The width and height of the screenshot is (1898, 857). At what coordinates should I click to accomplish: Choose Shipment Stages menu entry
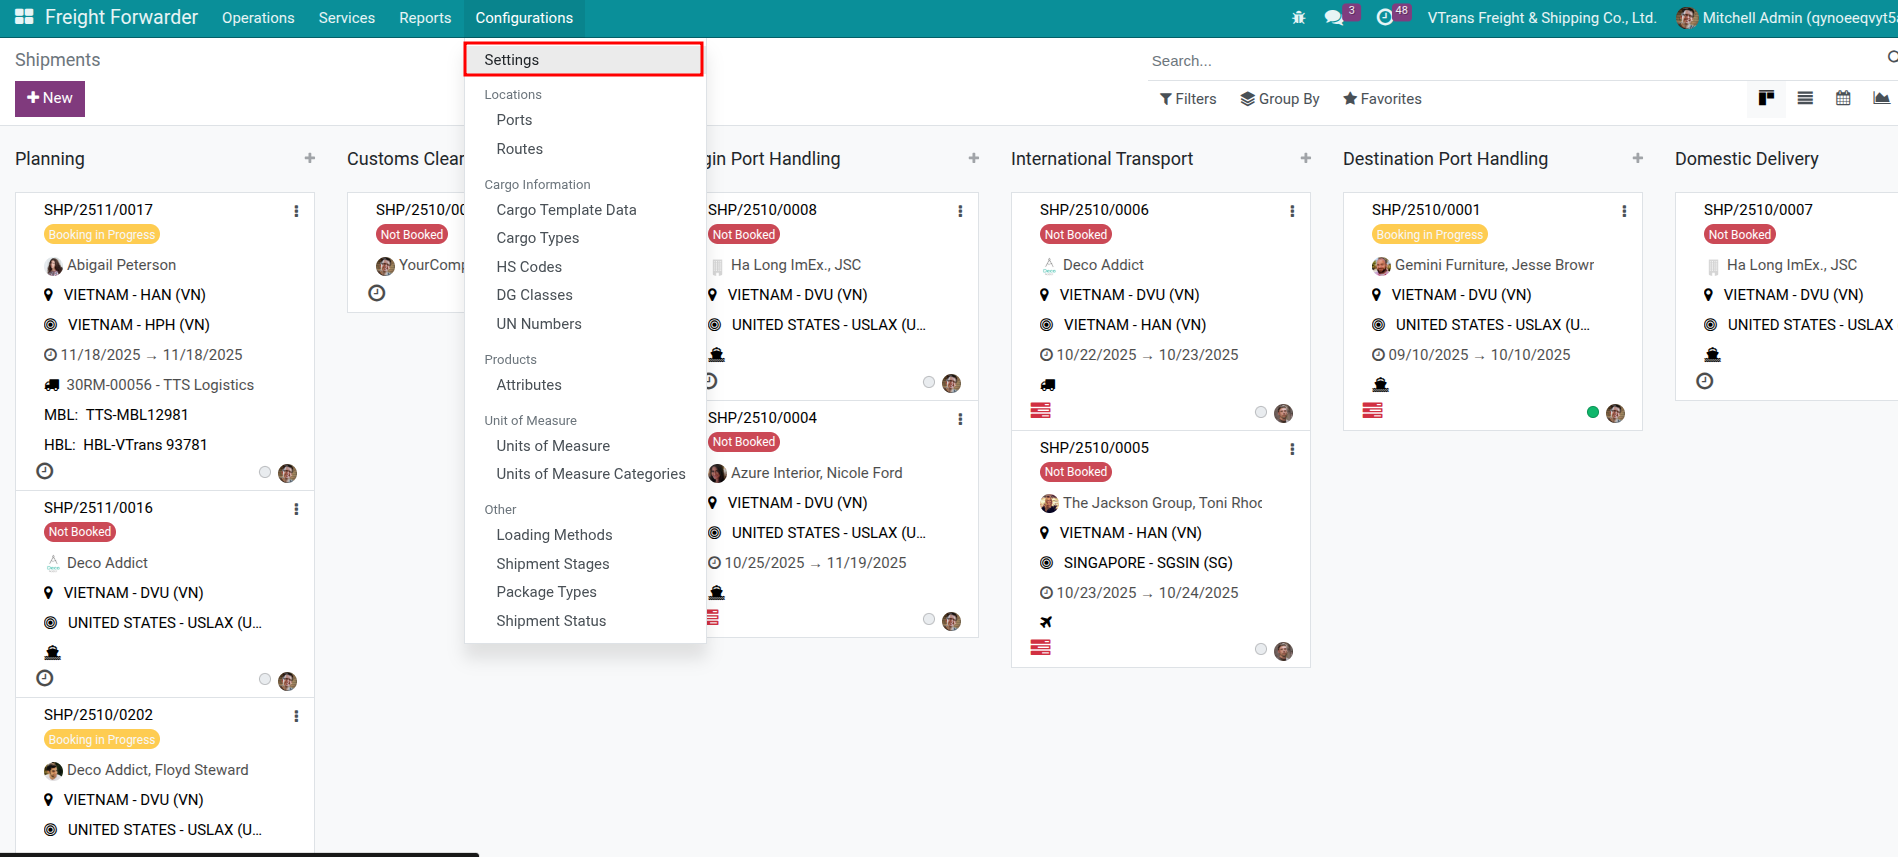(x=552, y=564)
